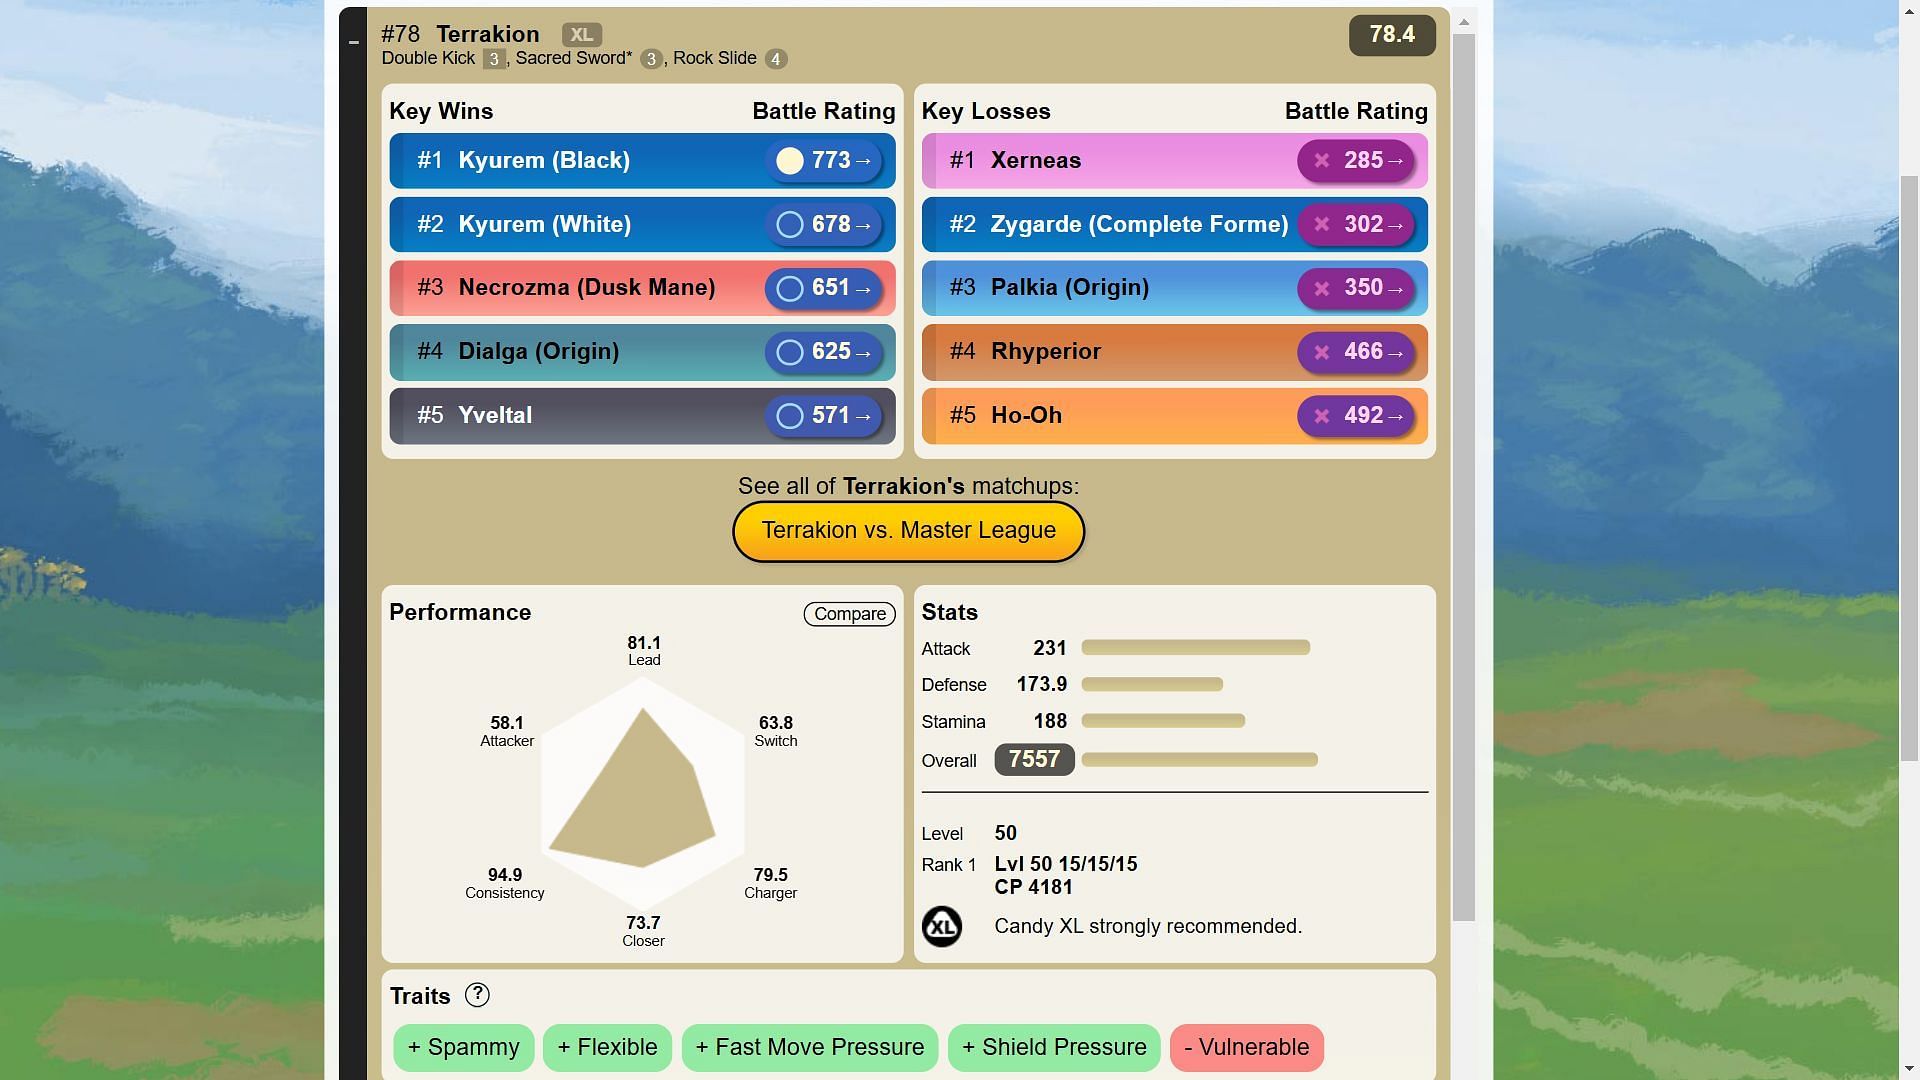Screen dimensions: 1920x1080
Task: Click the '63.8 Switch' performance label
Action: (x=776, y=731)
